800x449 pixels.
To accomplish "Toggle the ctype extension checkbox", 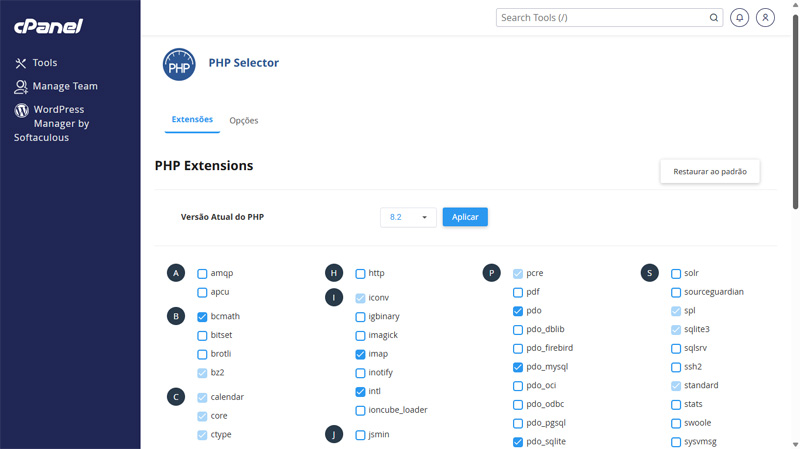I will pos(202,435).
